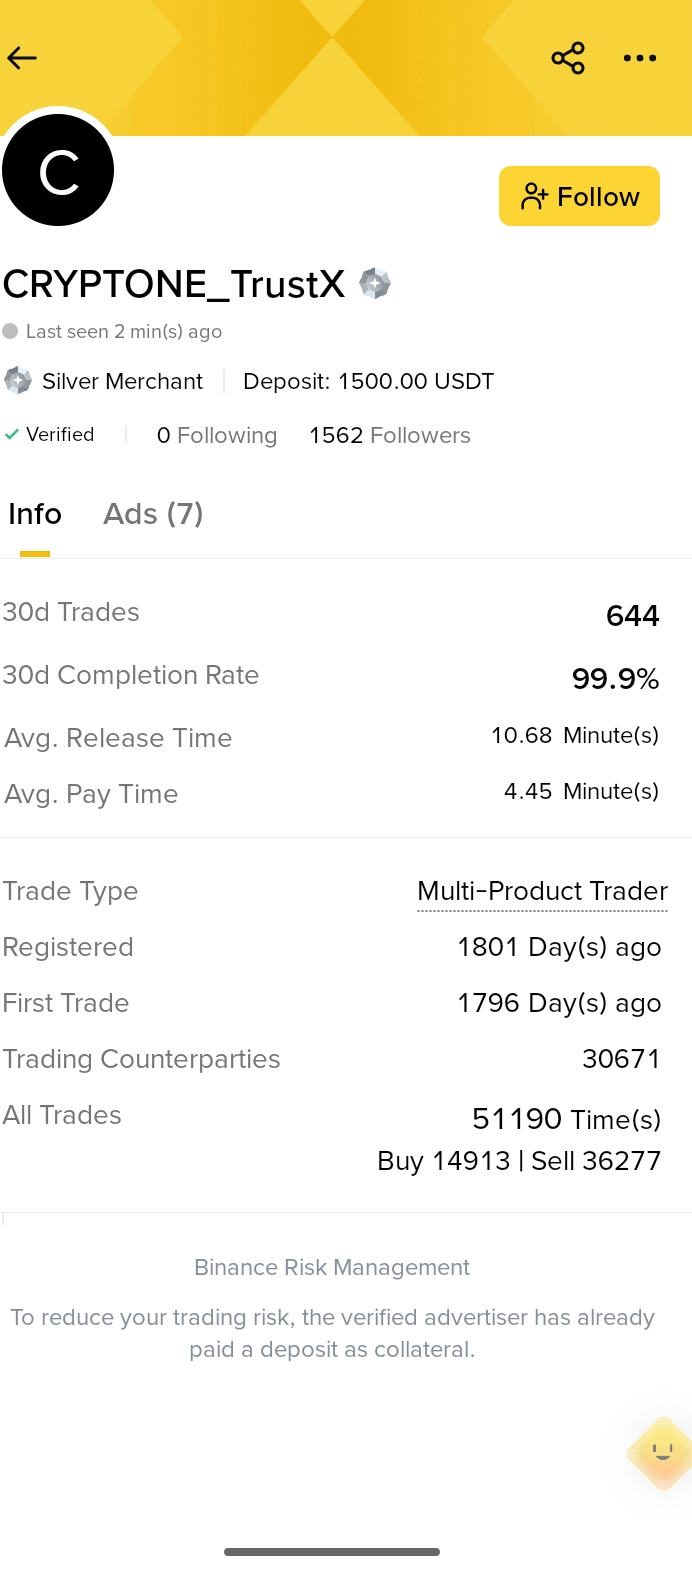Screen dimensions: 692x1576
Task: Select the Info tab
Action: [x=35, y=514]
